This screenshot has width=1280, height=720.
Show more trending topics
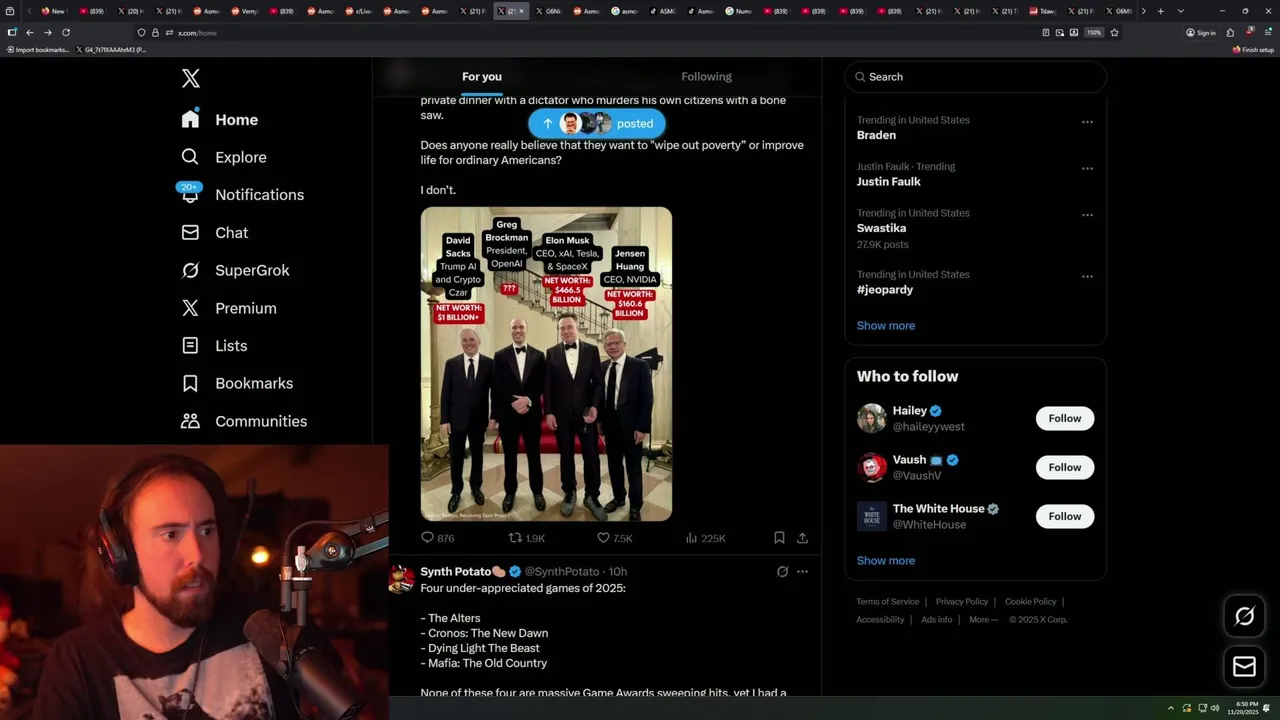886,326
